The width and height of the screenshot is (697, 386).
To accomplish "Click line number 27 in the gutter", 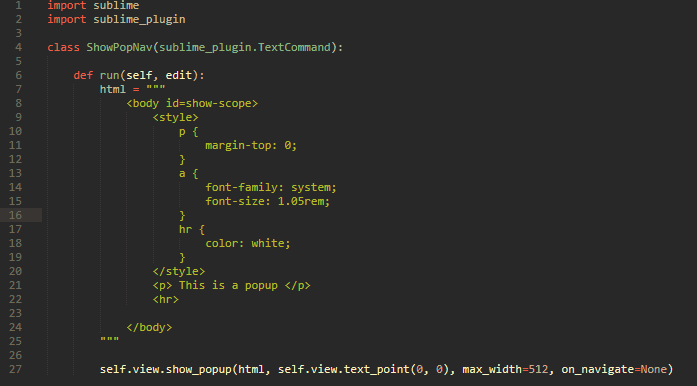I will [15, 369].
